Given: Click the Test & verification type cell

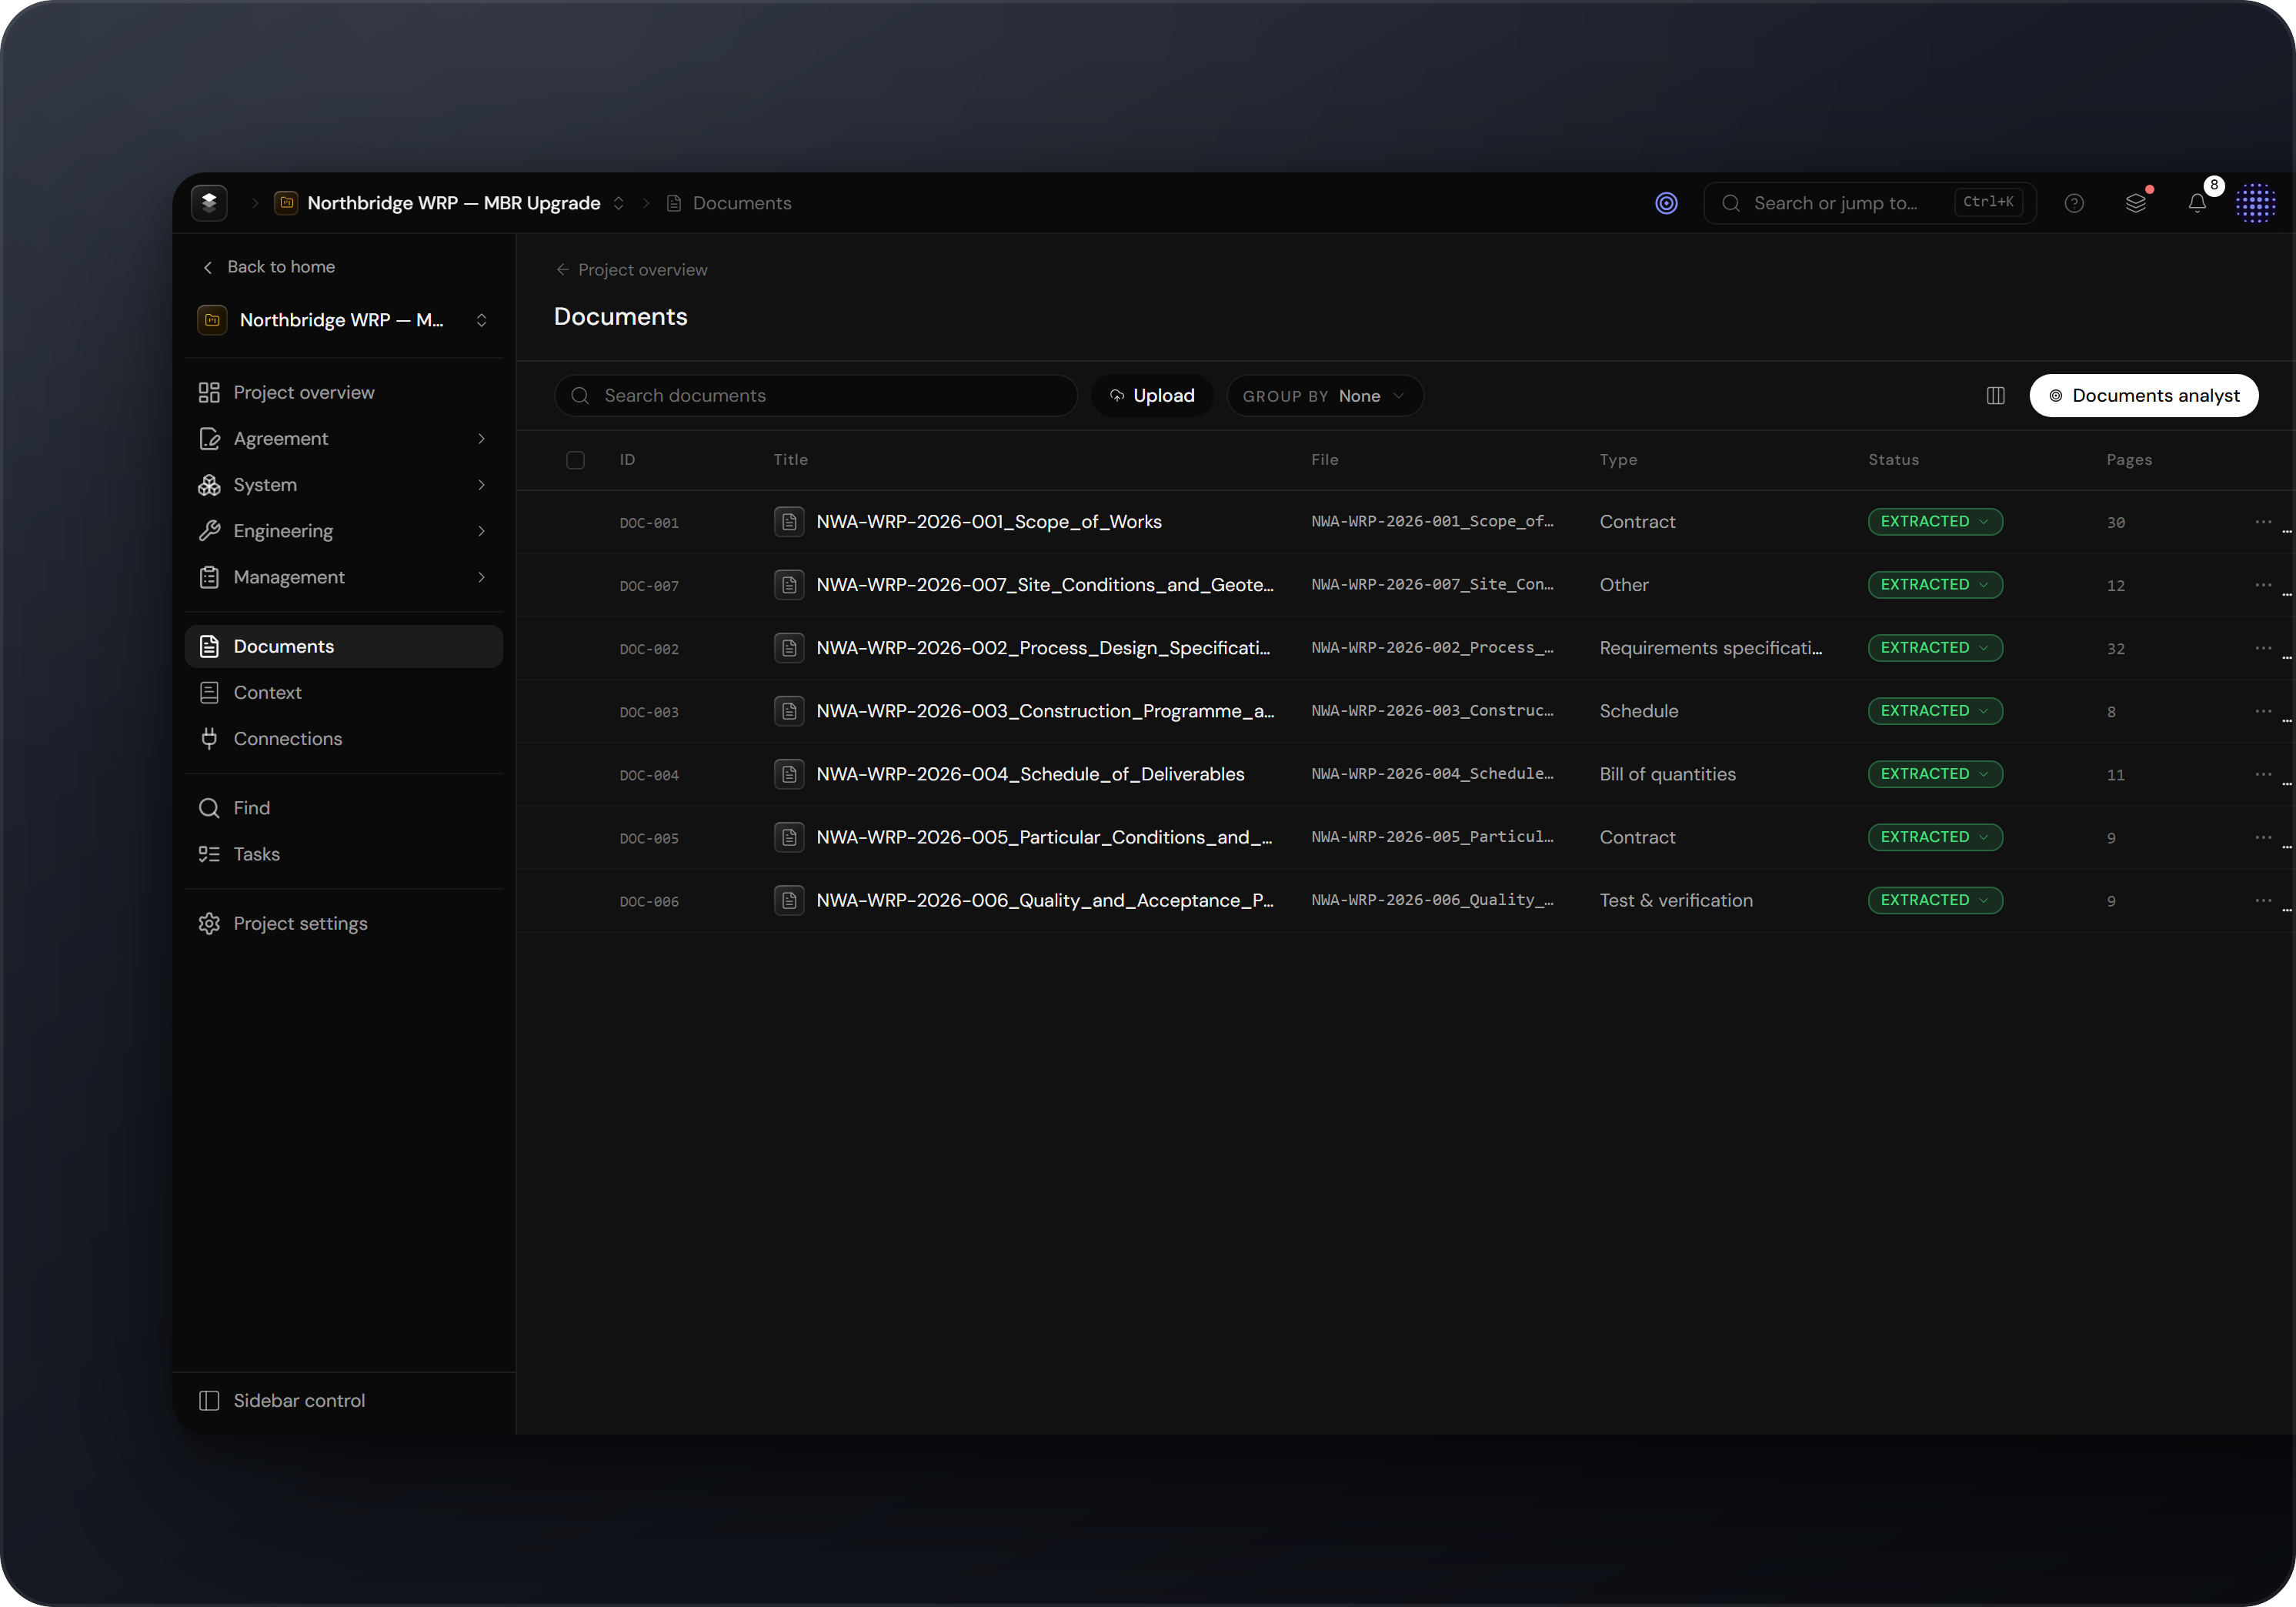Looking at the screenshot, I should (x=1676, y=900).
